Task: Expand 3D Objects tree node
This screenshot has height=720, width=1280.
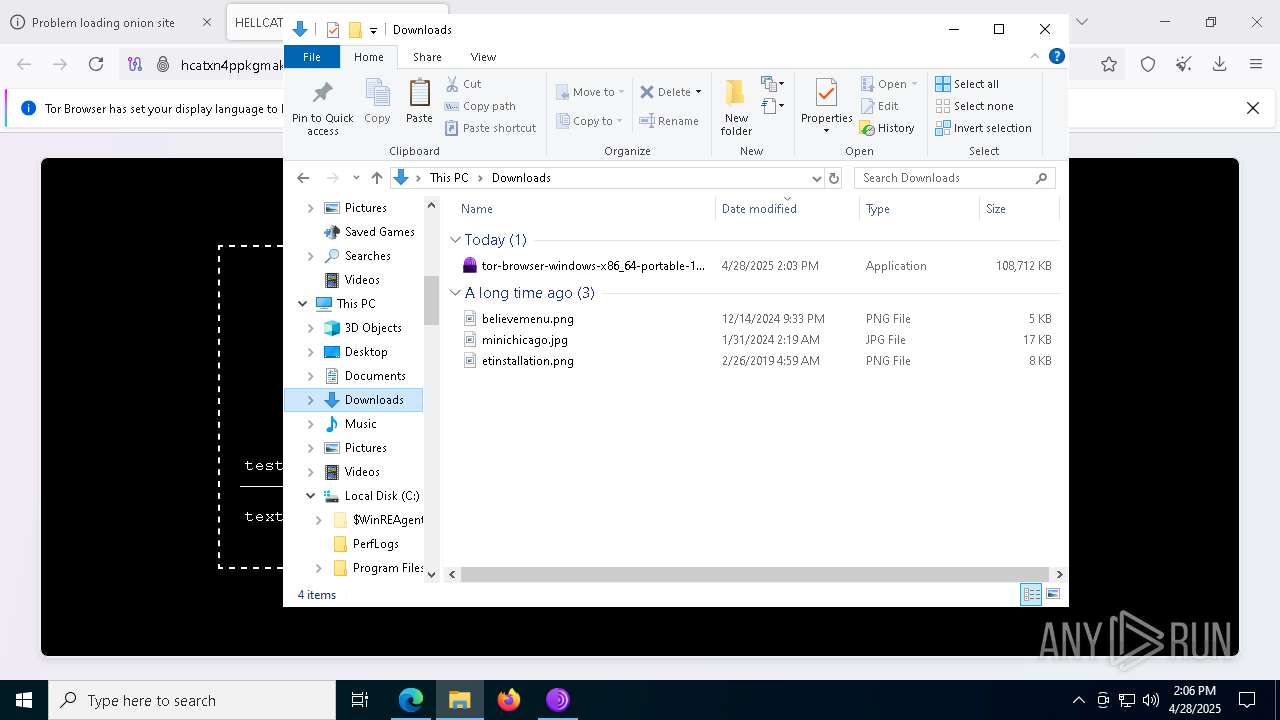Action: coord(311,328)
